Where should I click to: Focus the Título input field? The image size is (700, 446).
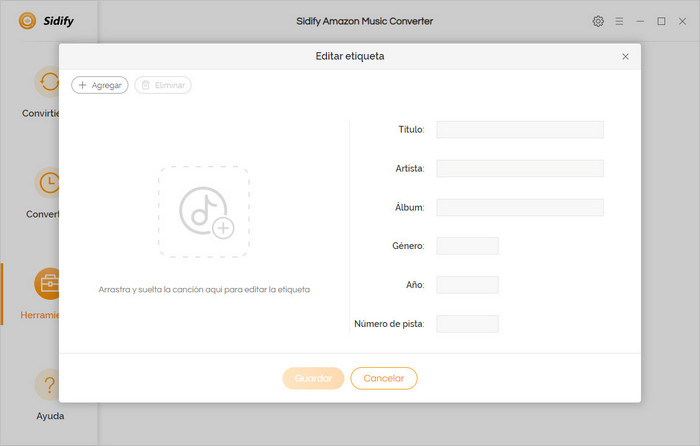520,129
